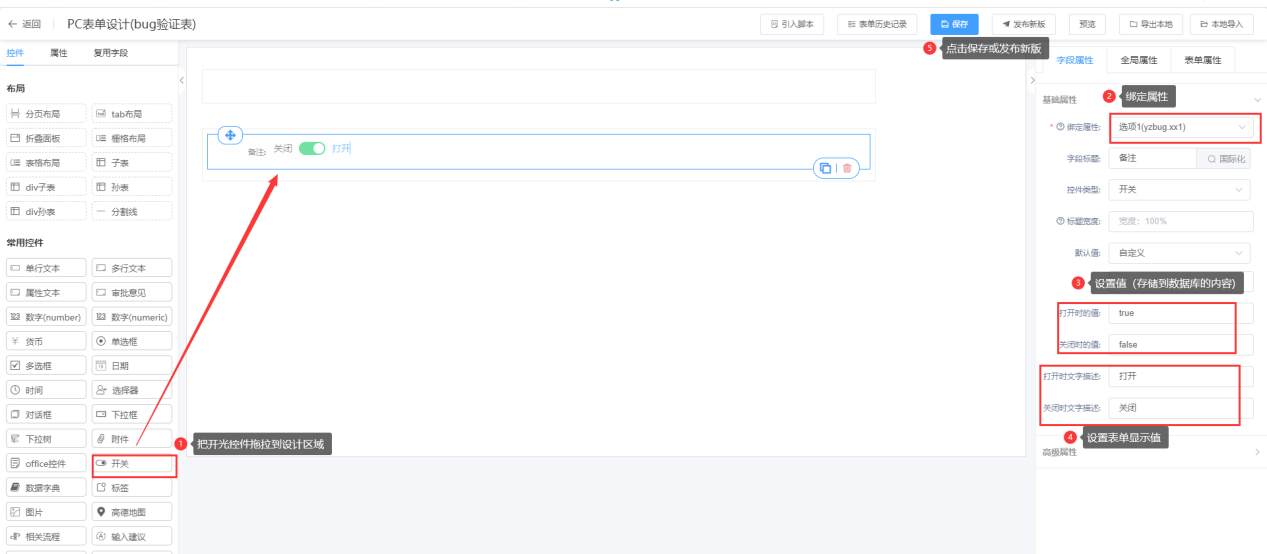
Task: Pick the 数字(number) control
Action: click(46, 317)
